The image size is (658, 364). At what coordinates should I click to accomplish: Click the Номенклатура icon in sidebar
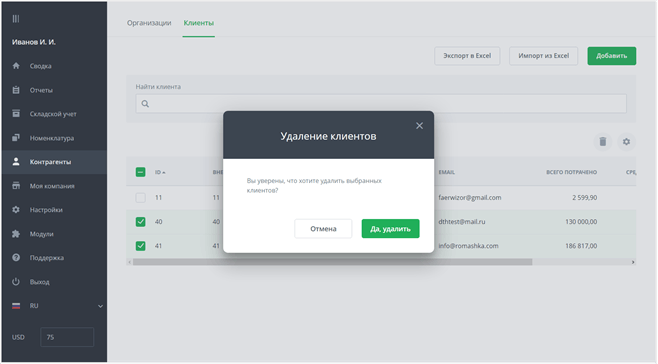click(16, 138)
